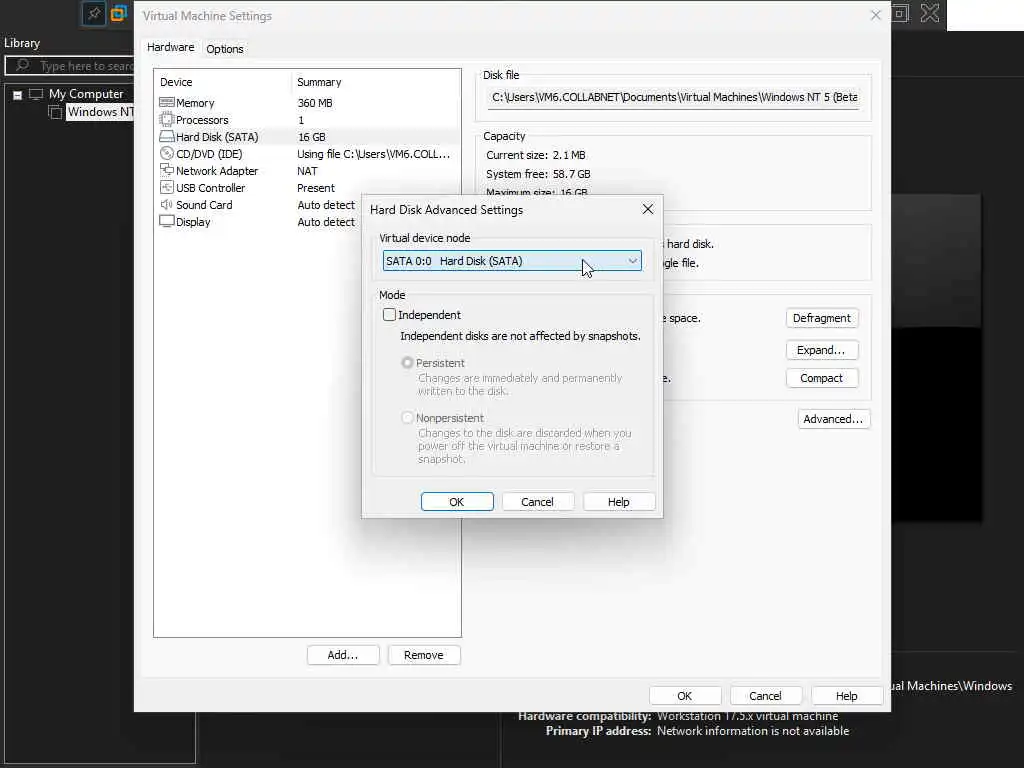Confirm Advanced Settings dialog with OK
The height and width of the screenshot is (768, 1024).
point(457,502)
